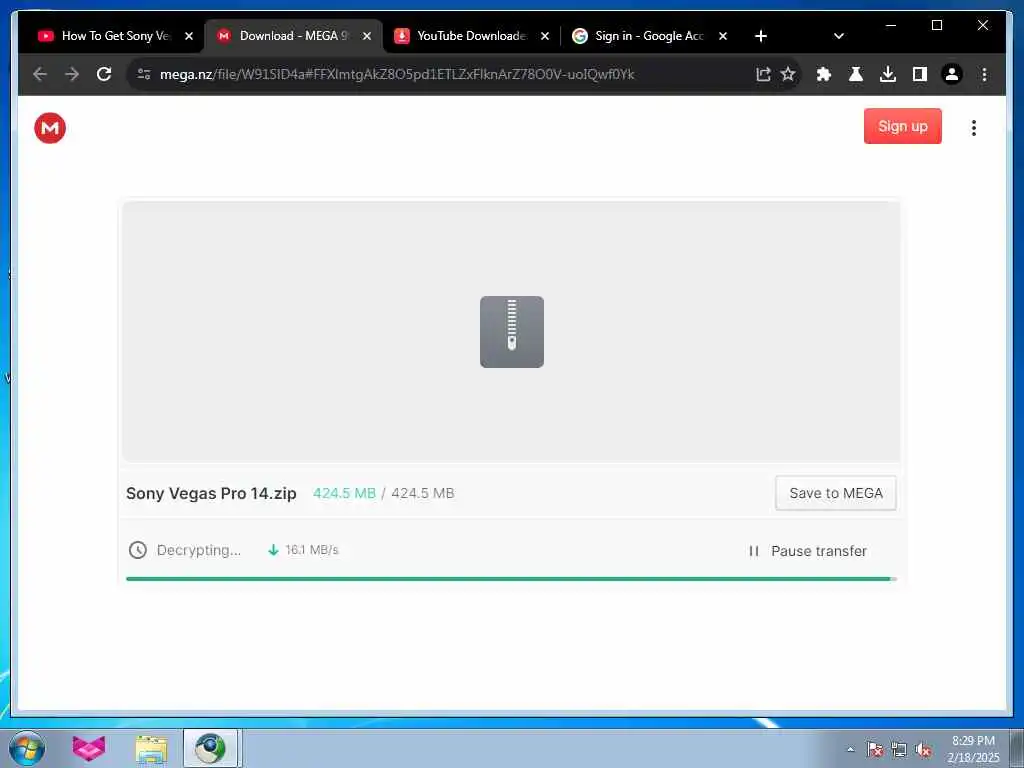Image resolution: width=1024 pixels, height=768 pixels.
Task: Open Chrome three-dot menu
Action: pyautogui.click(x=984, y=74)
